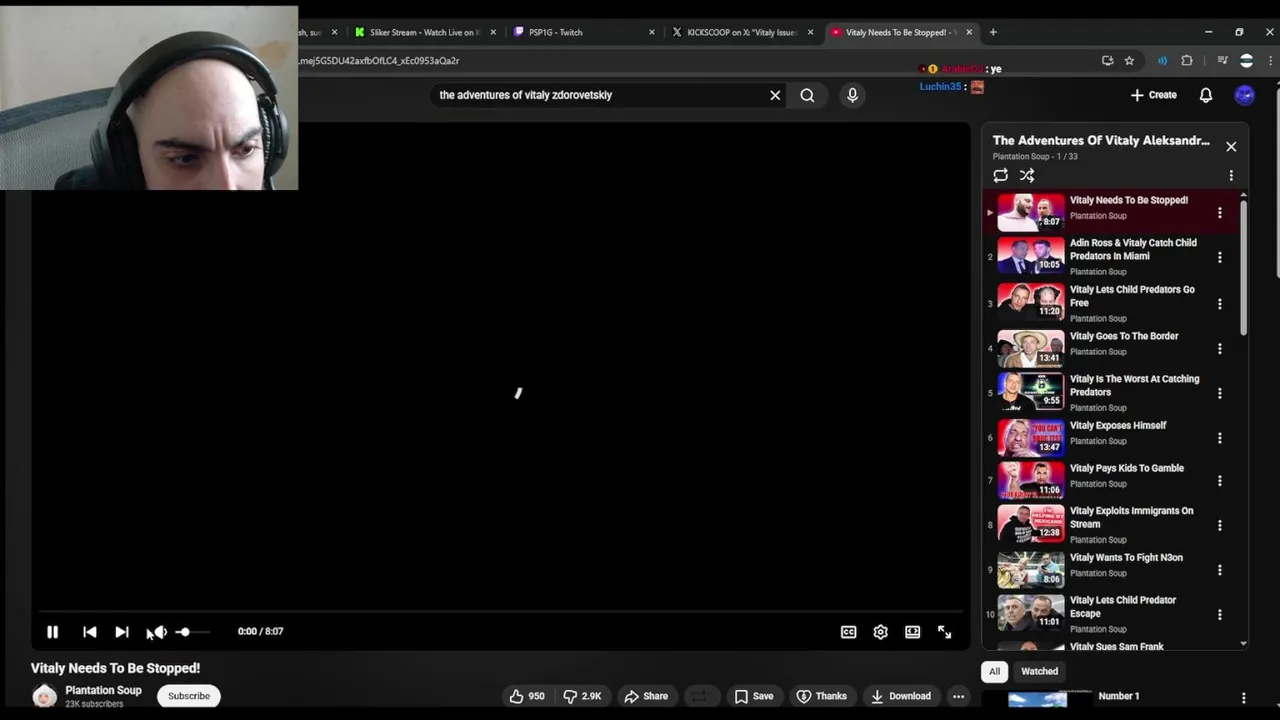1280x720 pixels.
Task: Toggle playlist loop
Action: point(1000,175)
